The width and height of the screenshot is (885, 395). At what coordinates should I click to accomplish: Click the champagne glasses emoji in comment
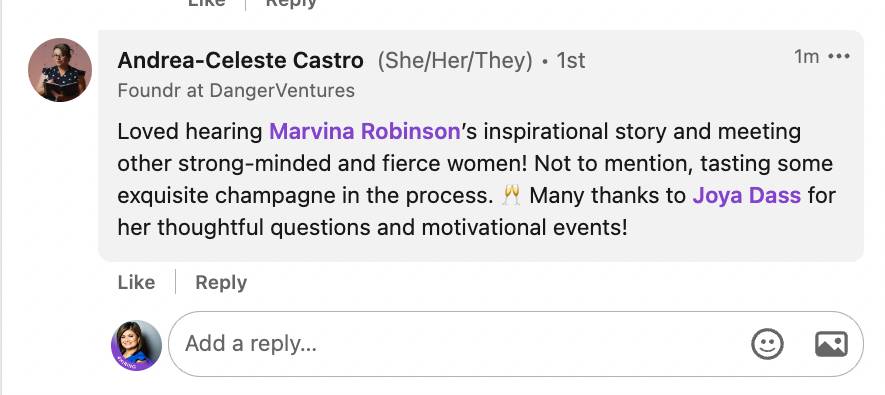511,195
